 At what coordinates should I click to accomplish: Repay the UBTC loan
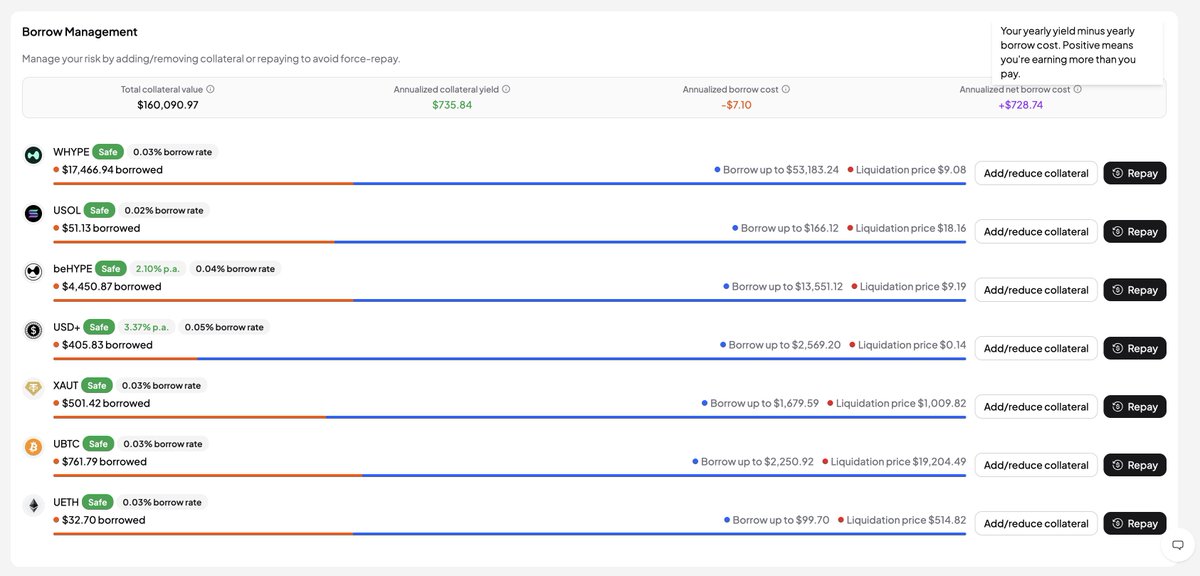point(1135,465)
